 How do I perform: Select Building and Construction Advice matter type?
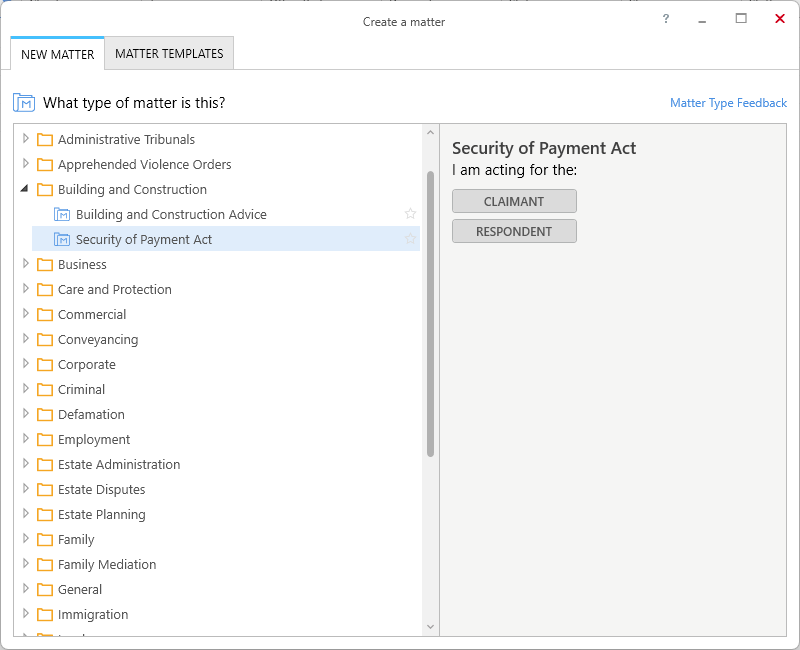pyautogui.click(x=171, y=214)
